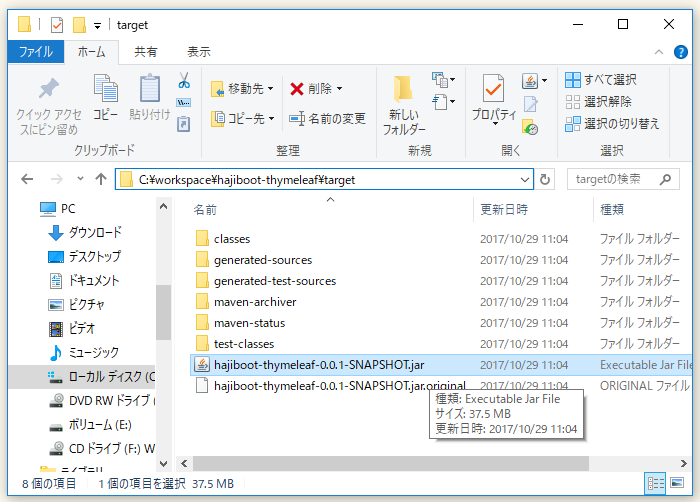Screen dimensions: 700x502
Task: Click the navigation pane's scroll down arrow
Action: point(163,464)
